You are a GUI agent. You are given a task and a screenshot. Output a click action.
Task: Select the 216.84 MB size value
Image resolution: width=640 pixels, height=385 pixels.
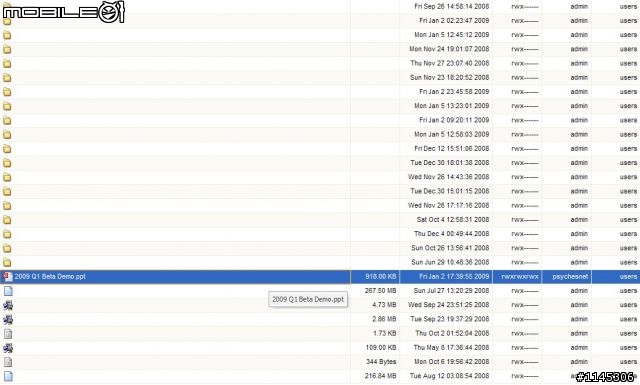point(380,376)
